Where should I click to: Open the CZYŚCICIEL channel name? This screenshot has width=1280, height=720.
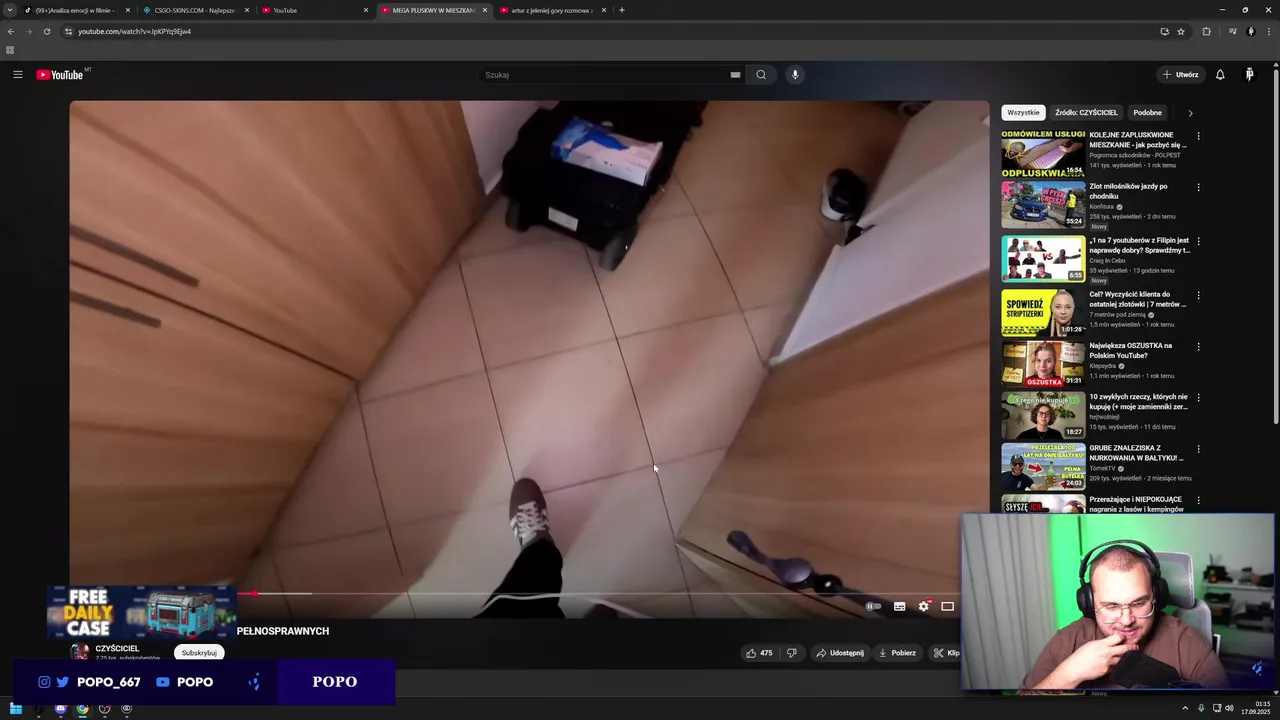coord(117,648)
